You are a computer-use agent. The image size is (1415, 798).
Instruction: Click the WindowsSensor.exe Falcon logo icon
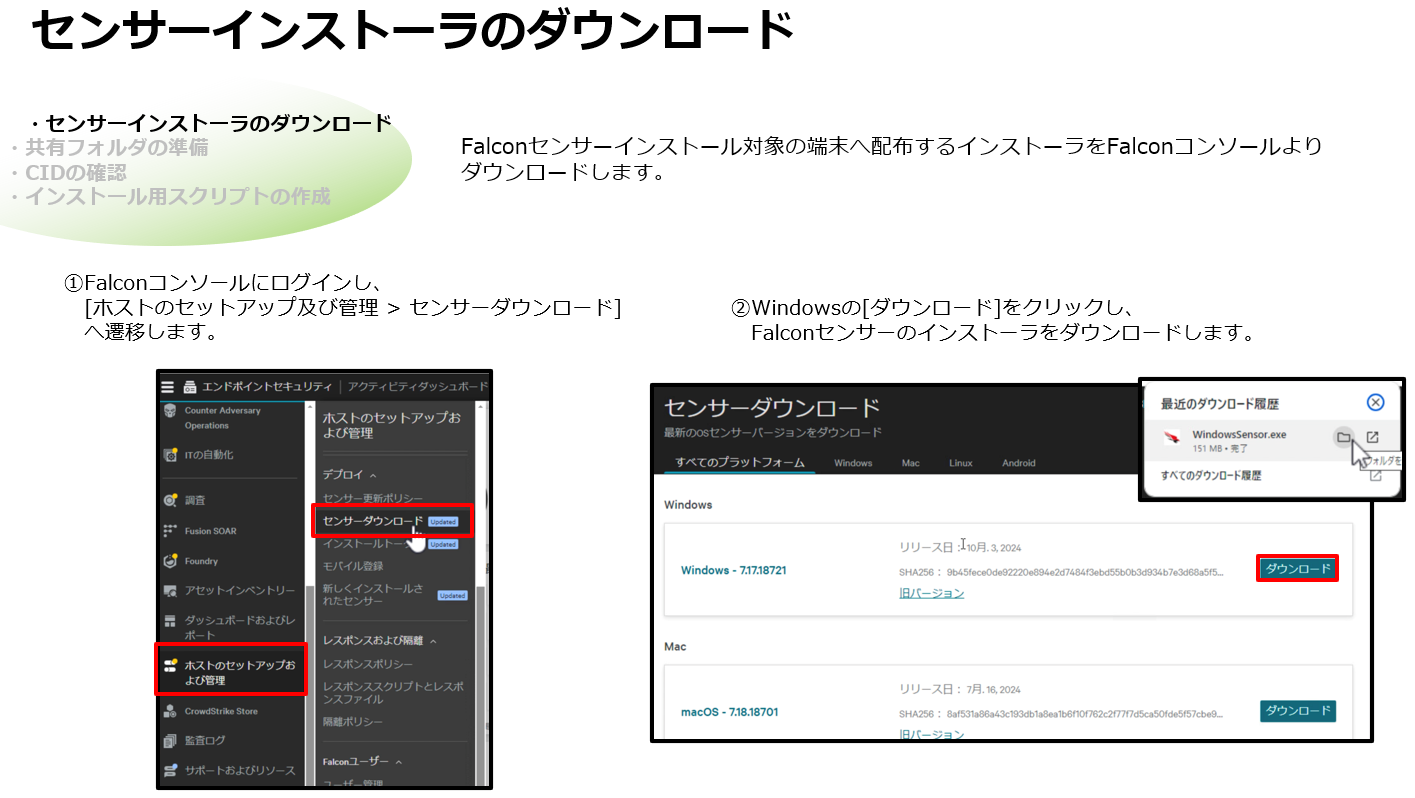[1172, 436]
